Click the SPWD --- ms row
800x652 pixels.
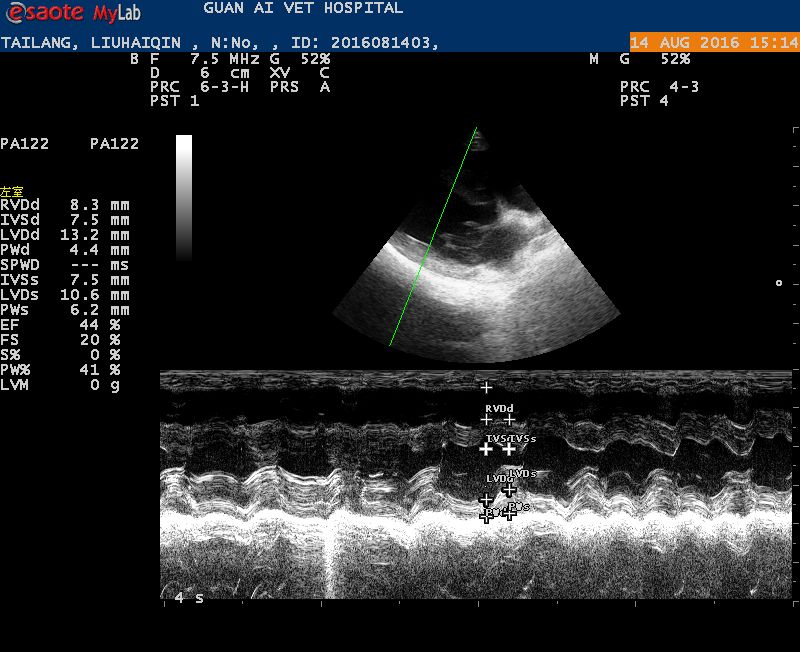(65, 265)
